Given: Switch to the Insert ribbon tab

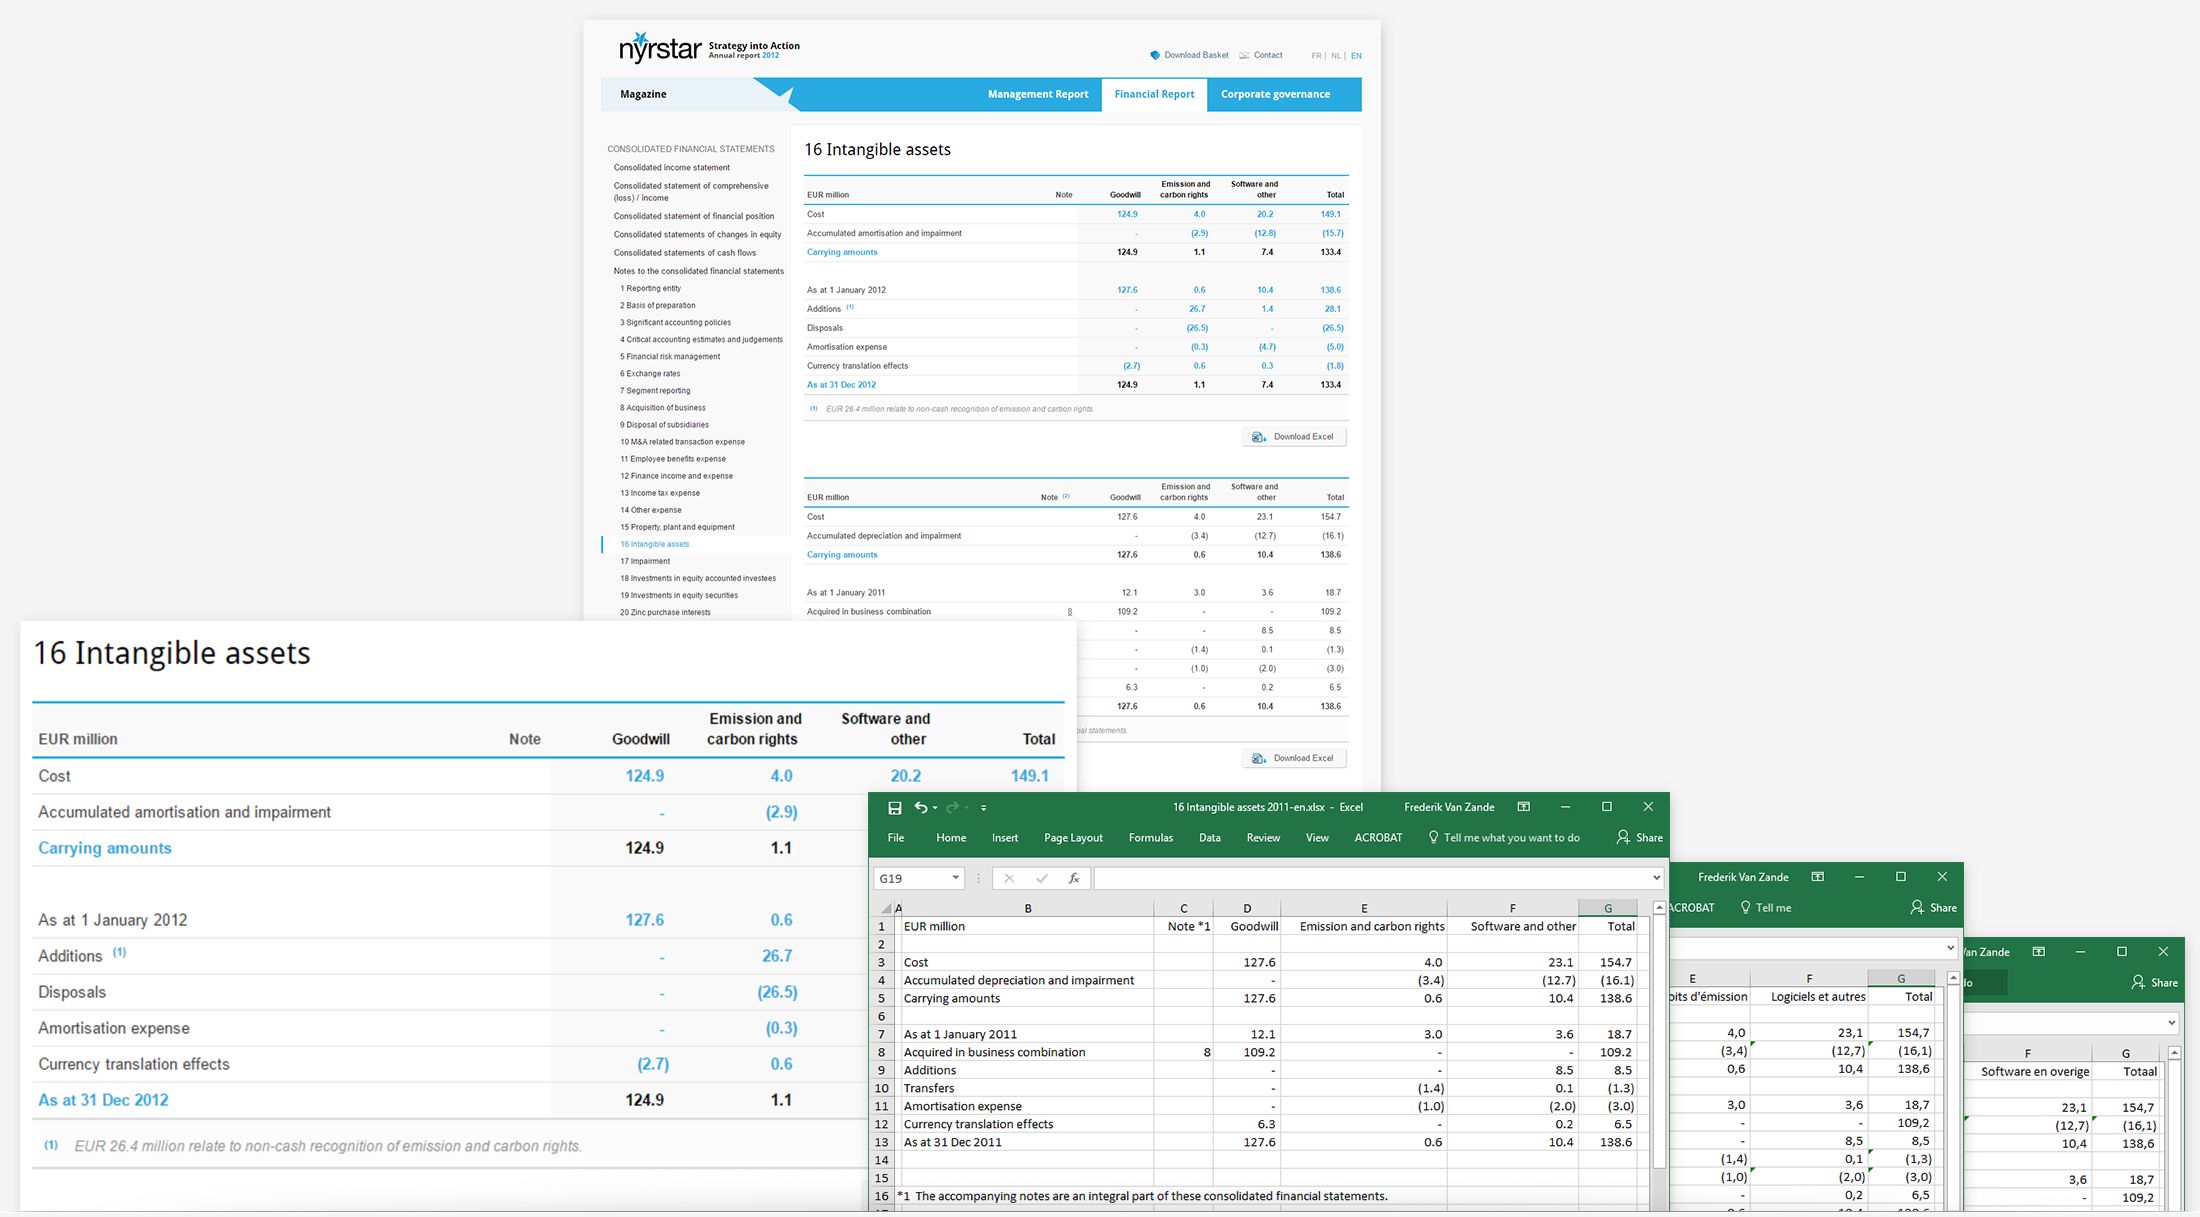Looking at the screenshot, I should click(x=1005, y=837).
